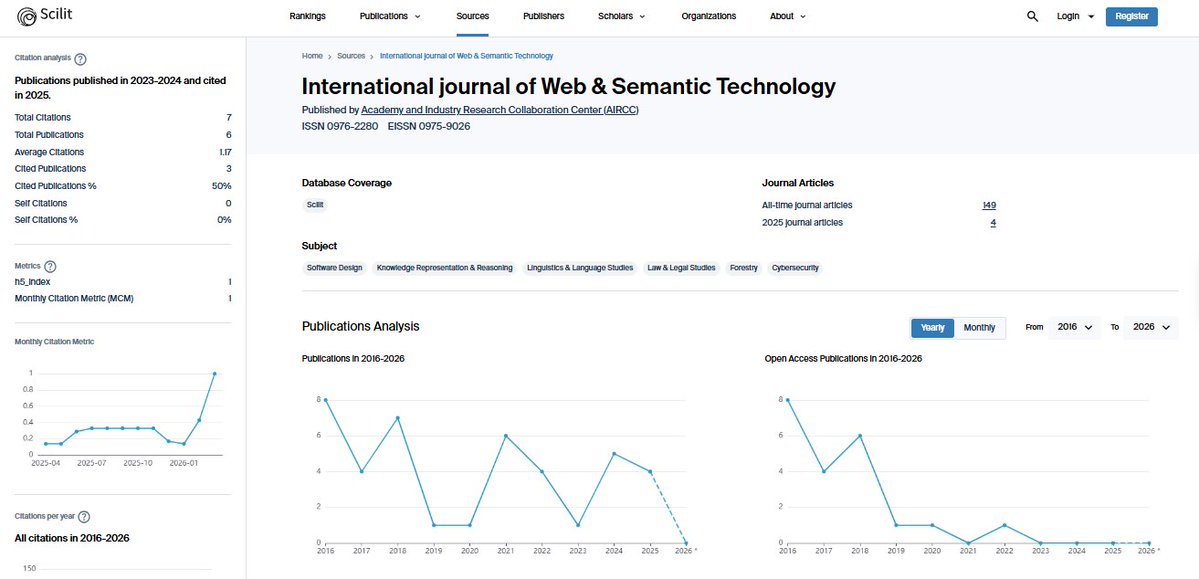Click the Scilit database coverage tag
The height and width of the screenshot is (579, 1199).
(x=315, y=205)
